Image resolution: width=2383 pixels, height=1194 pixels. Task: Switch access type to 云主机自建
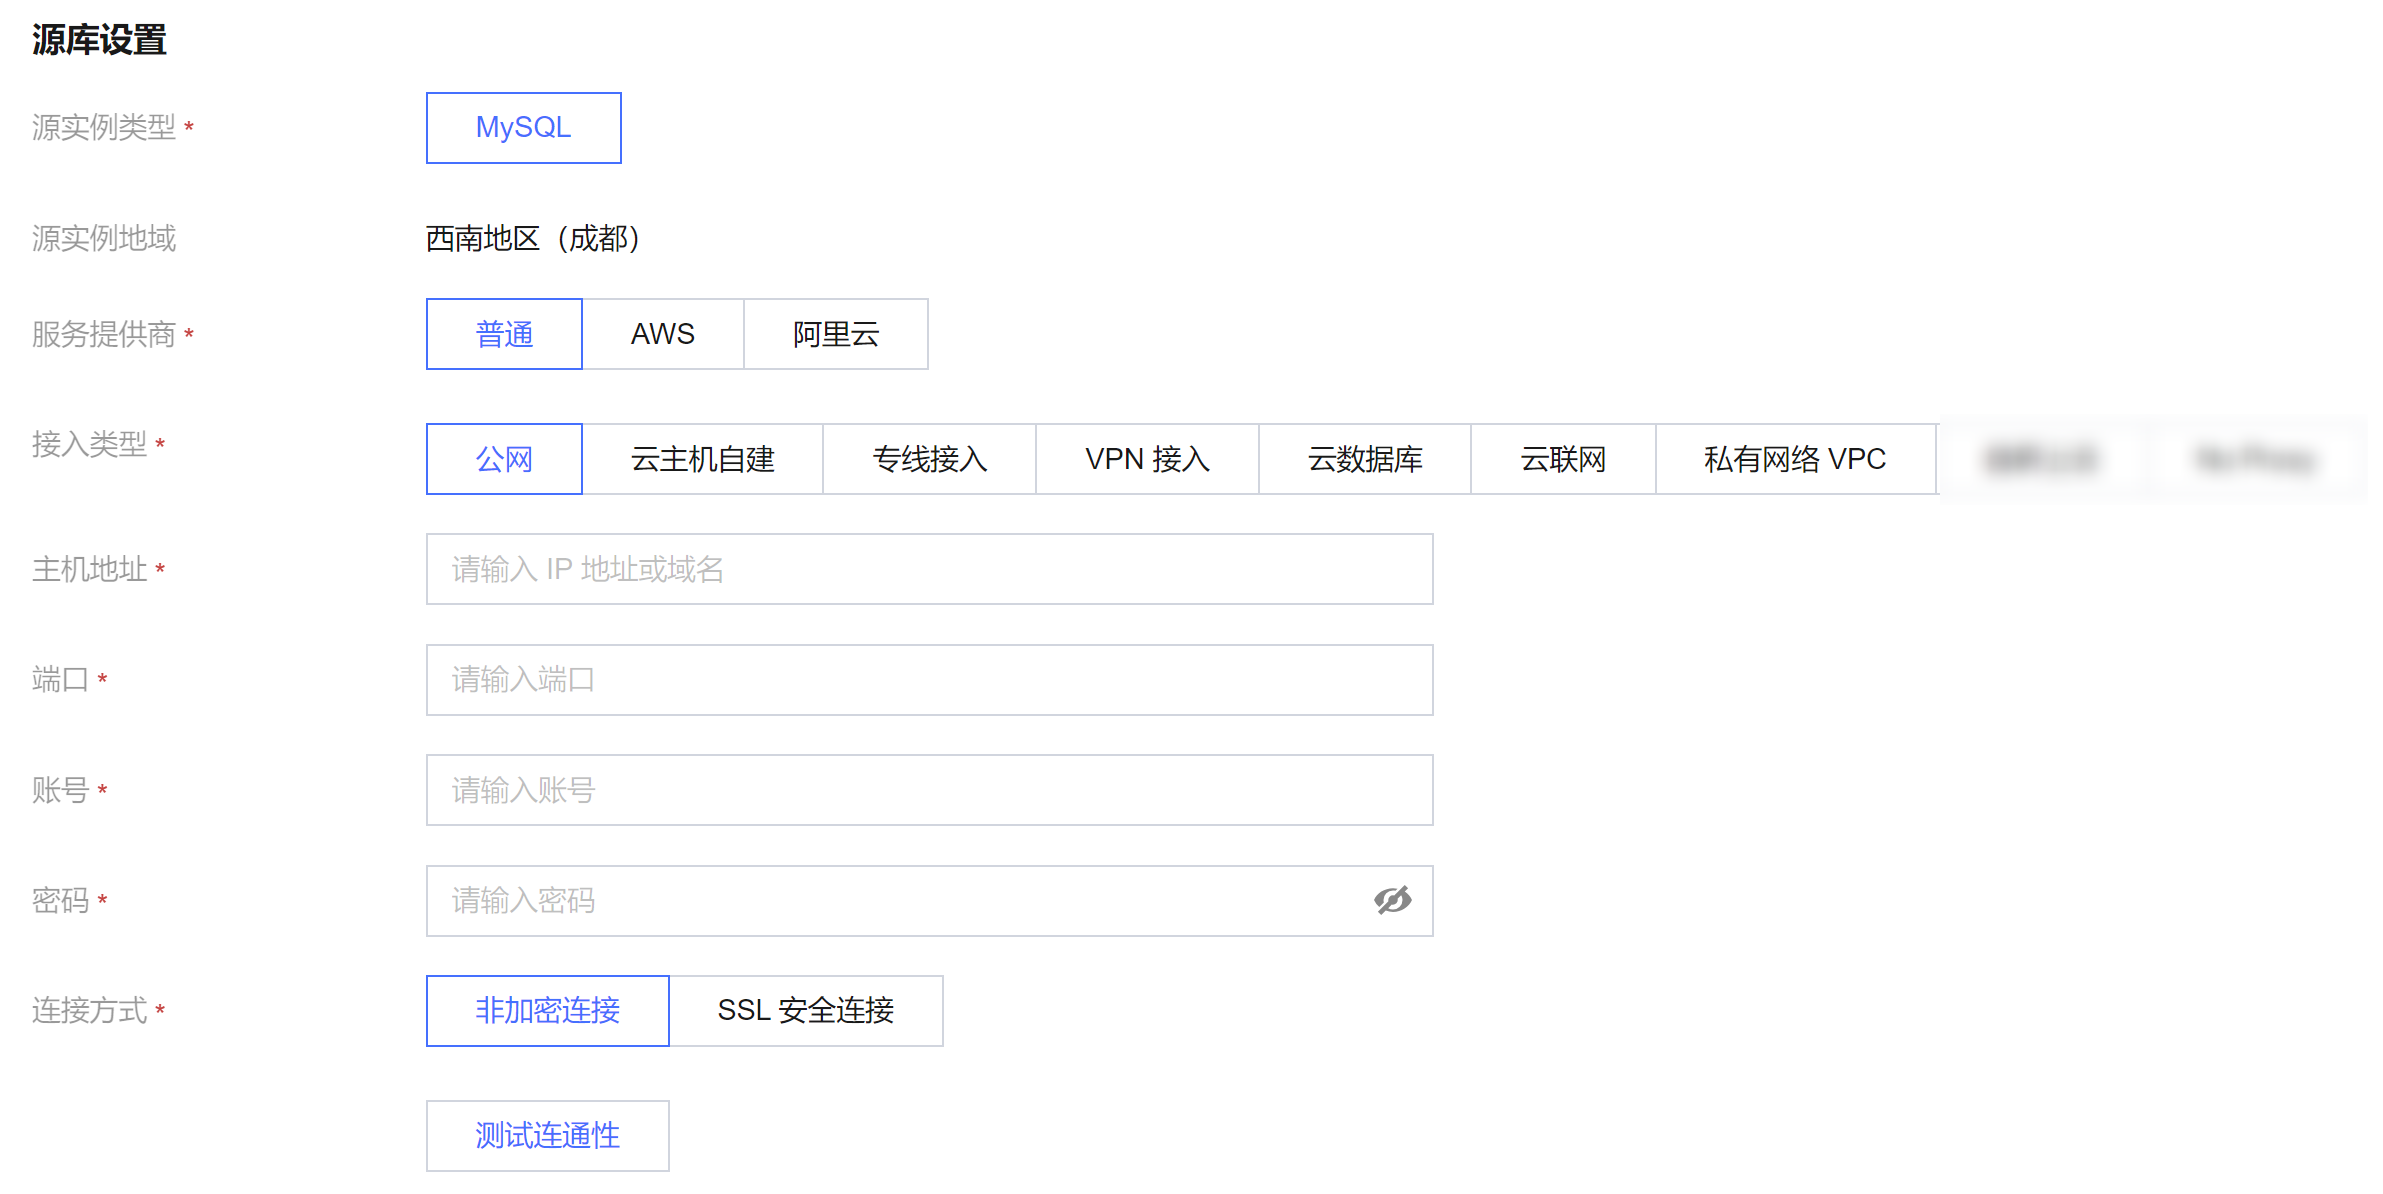coord(701,458)
